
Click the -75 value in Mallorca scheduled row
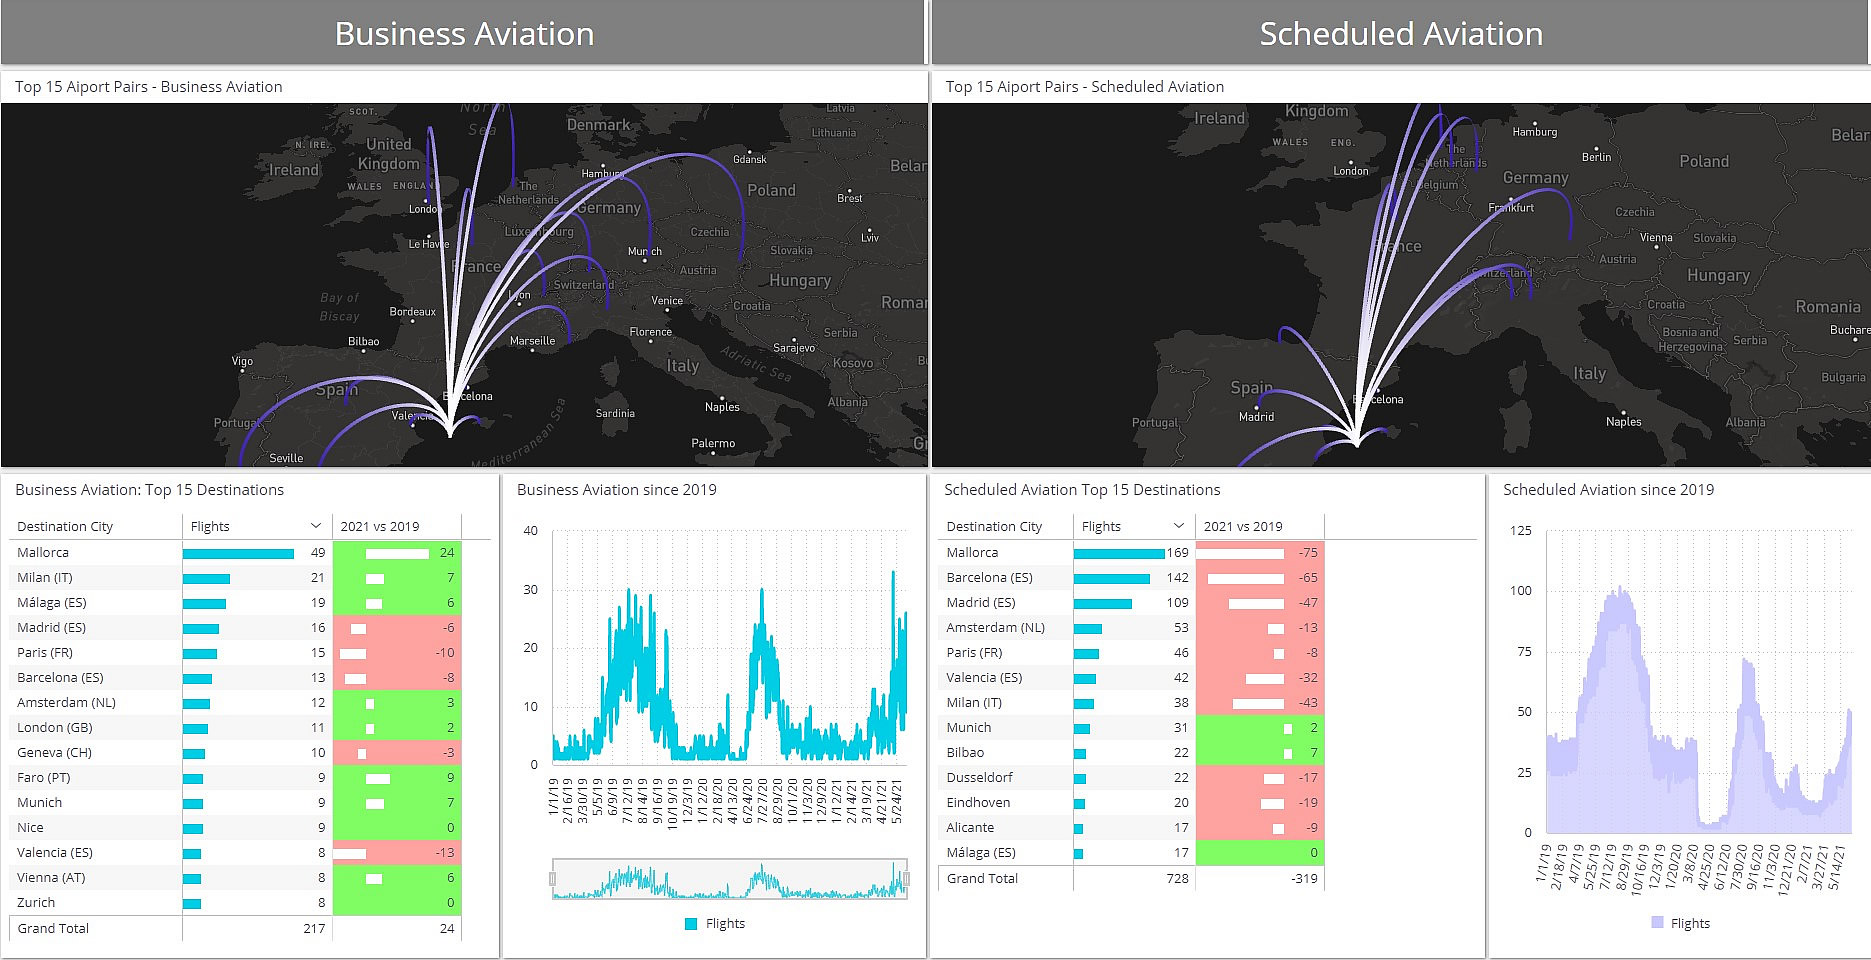1308,552
